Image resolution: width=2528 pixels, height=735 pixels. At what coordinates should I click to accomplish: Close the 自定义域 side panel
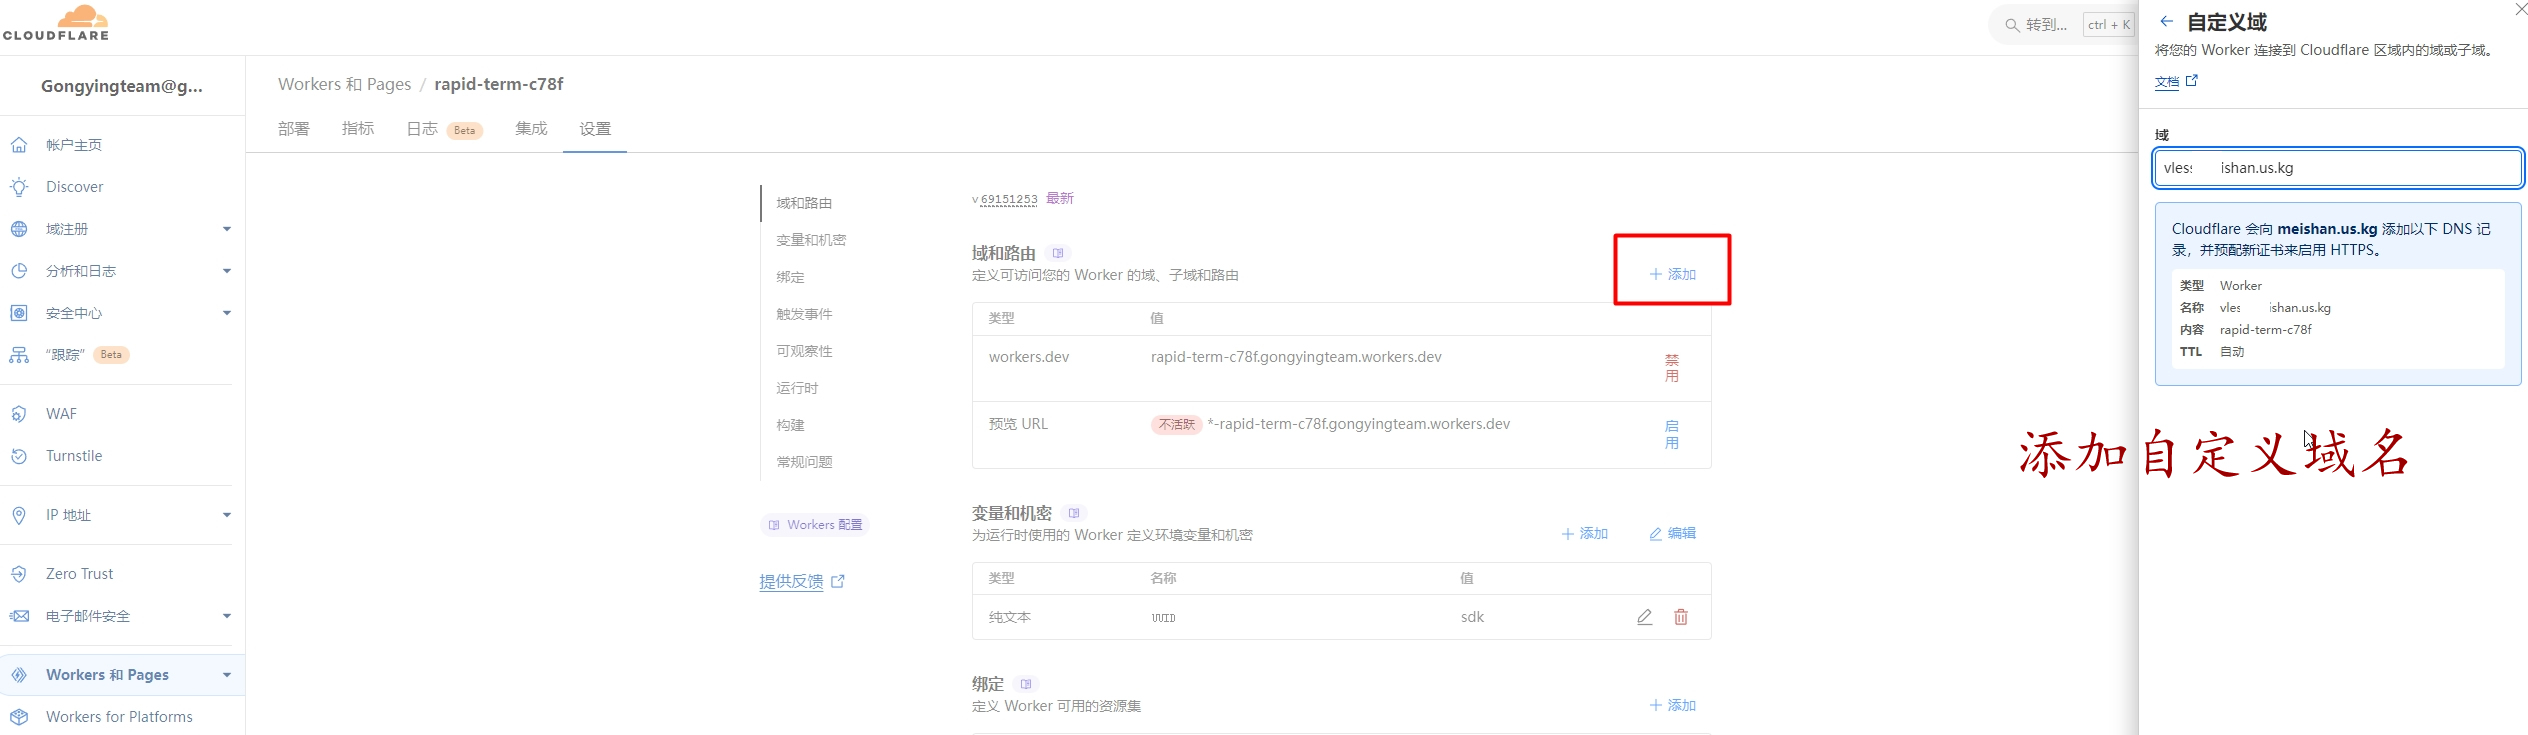pos(2521,9)
